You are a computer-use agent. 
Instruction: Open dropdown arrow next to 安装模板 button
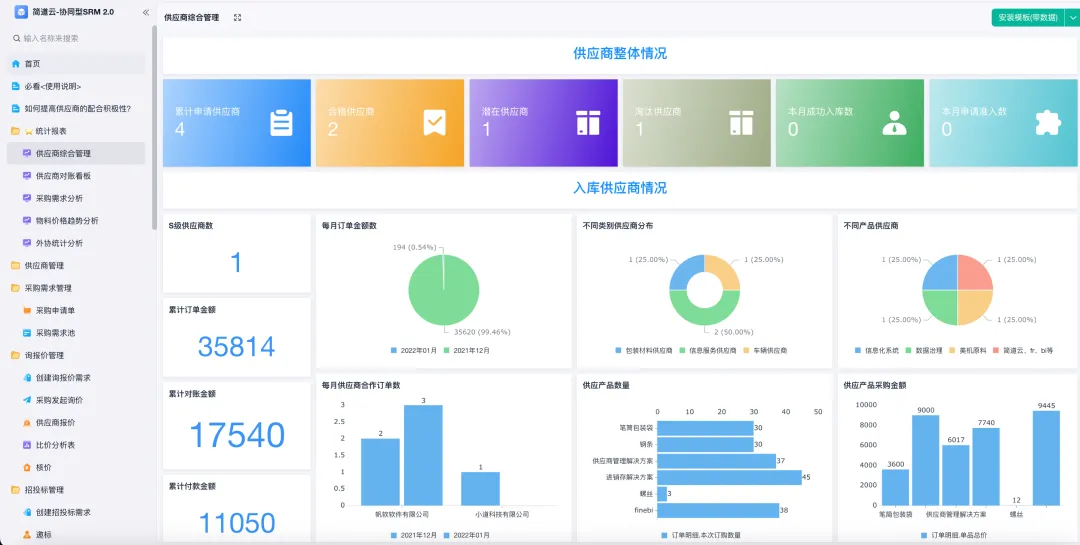1072,18
